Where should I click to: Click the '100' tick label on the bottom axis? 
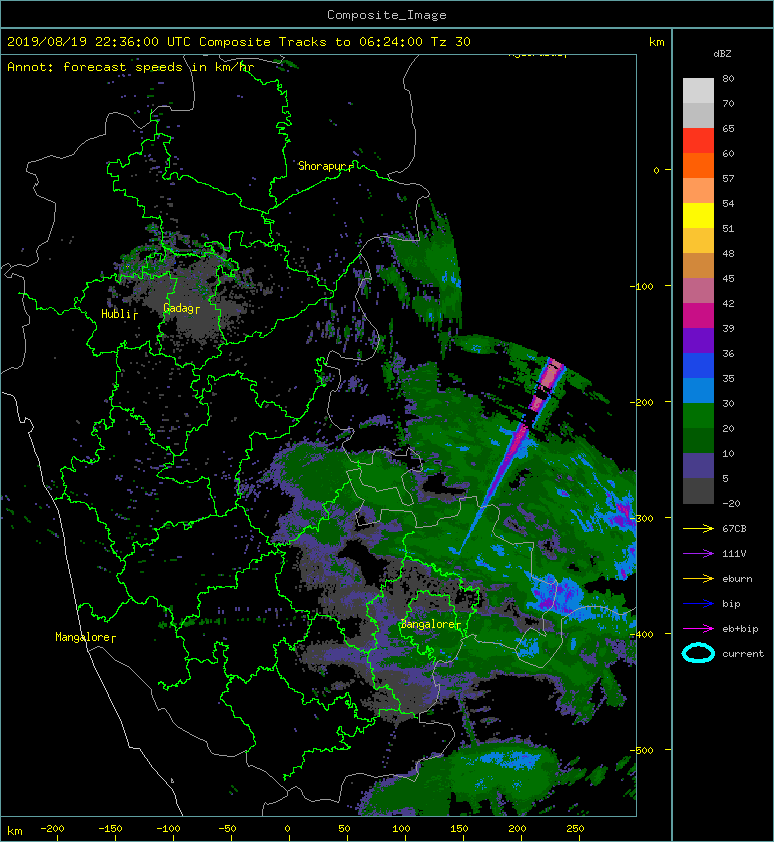click(401, 829)
